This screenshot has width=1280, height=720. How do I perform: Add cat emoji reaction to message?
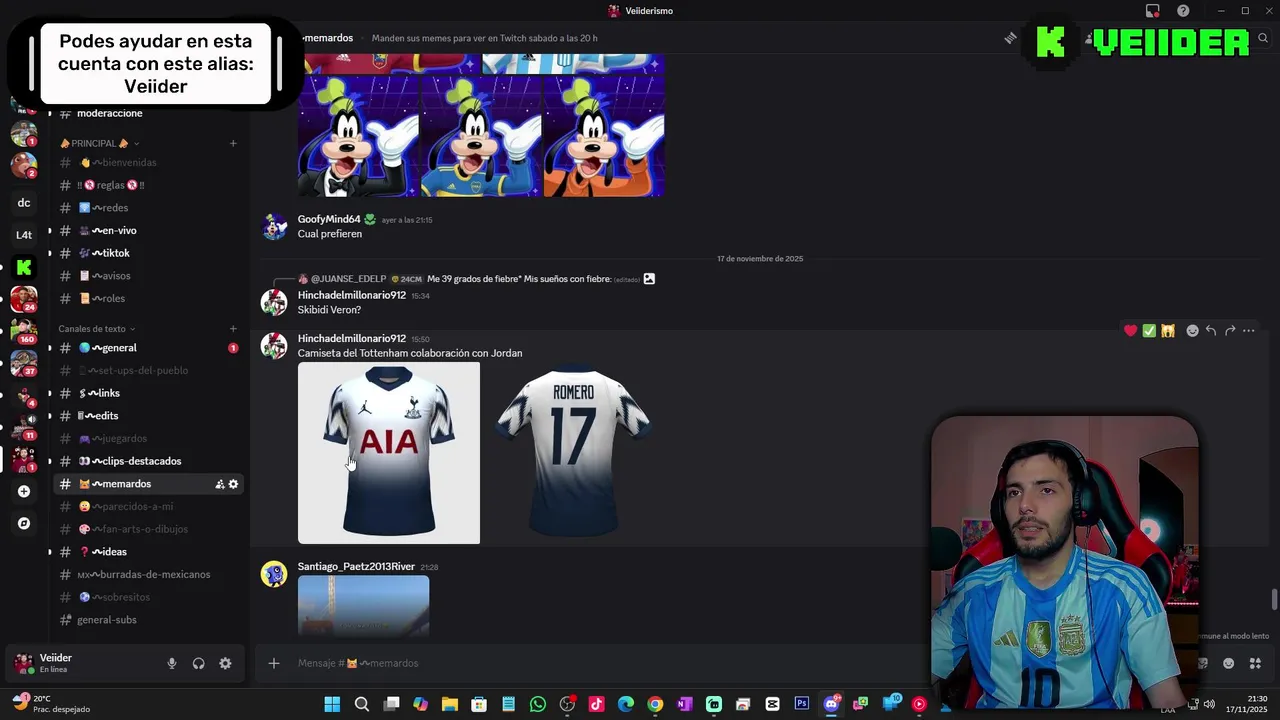[x=1168, y=331]
